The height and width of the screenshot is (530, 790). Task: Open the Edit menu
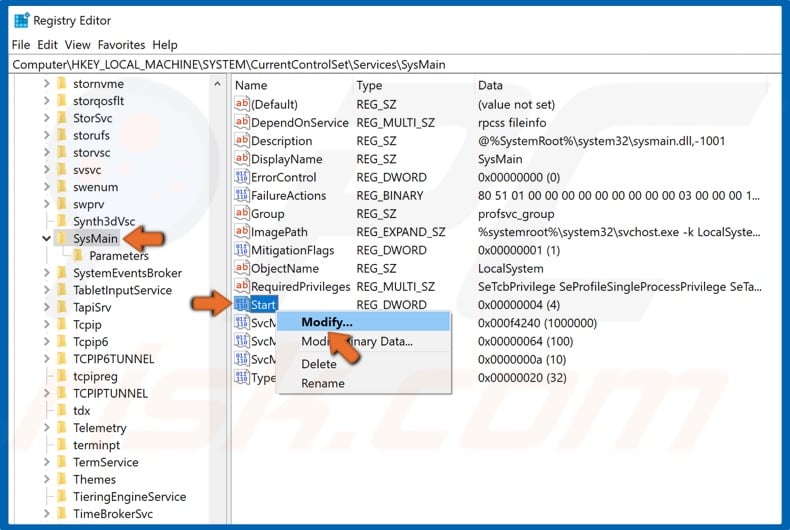point(47,45)
